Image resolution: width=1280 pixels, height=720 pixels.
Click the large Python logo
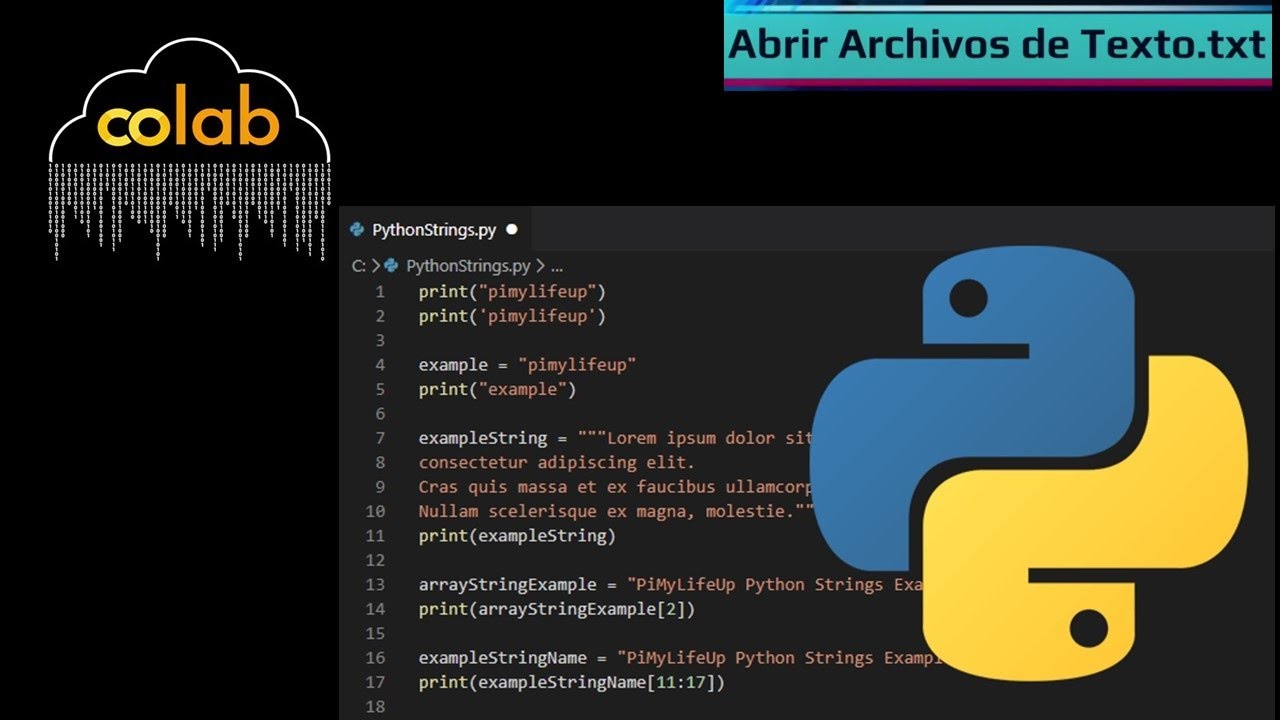(1029, 463)
